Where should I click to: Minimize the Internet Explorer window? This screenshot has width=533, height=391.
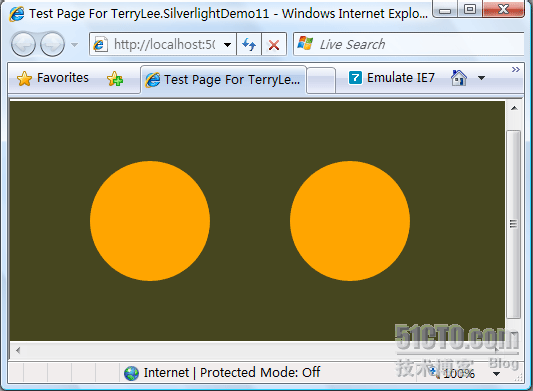(445, 9)
